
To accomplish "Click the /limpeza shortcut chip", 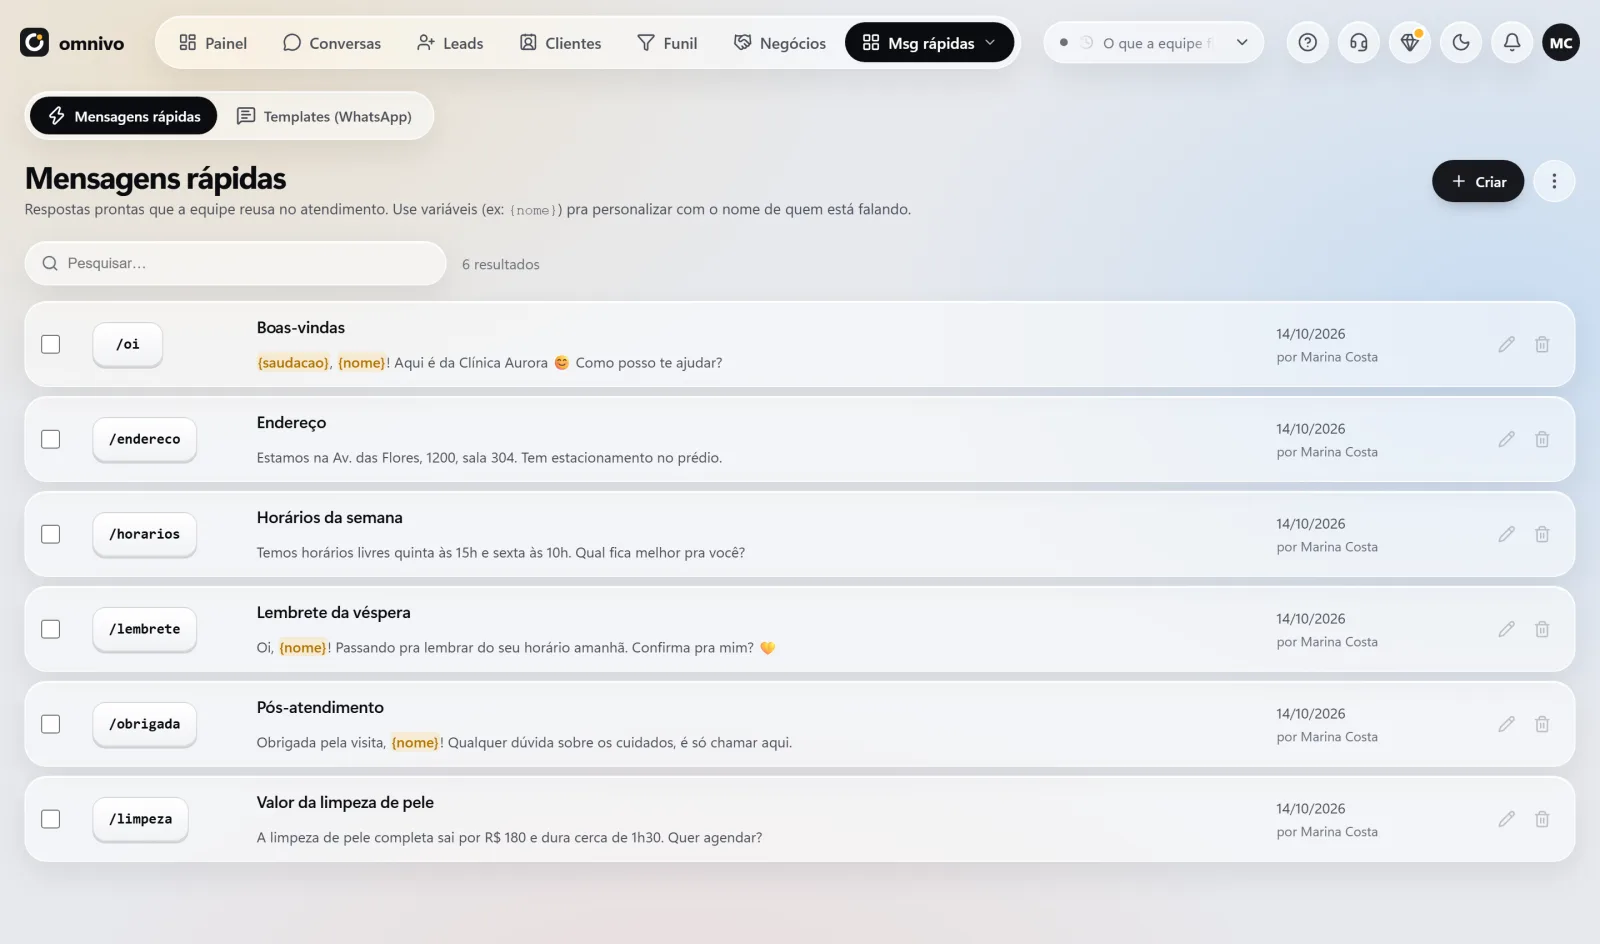I will pyautogui.click(x=141, y=819).
